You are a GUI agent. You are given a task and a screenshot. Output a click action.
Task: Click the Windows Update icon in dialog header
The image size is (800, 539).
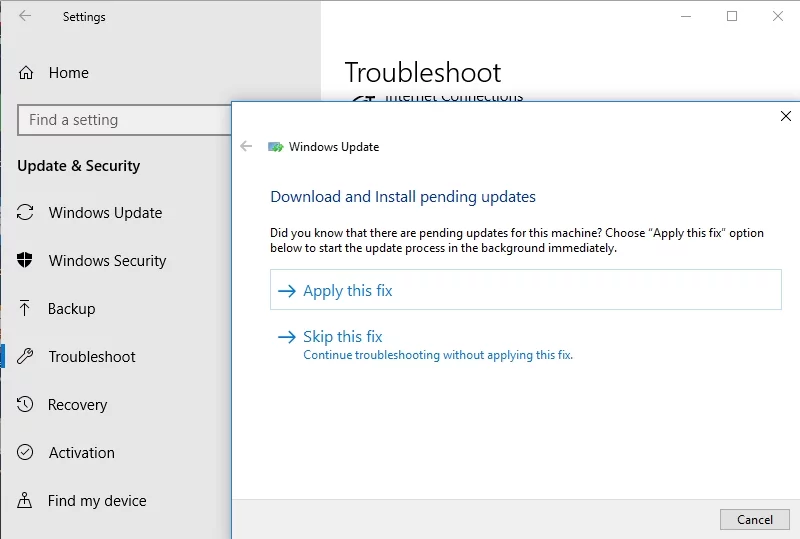click(x=275, y=147)
